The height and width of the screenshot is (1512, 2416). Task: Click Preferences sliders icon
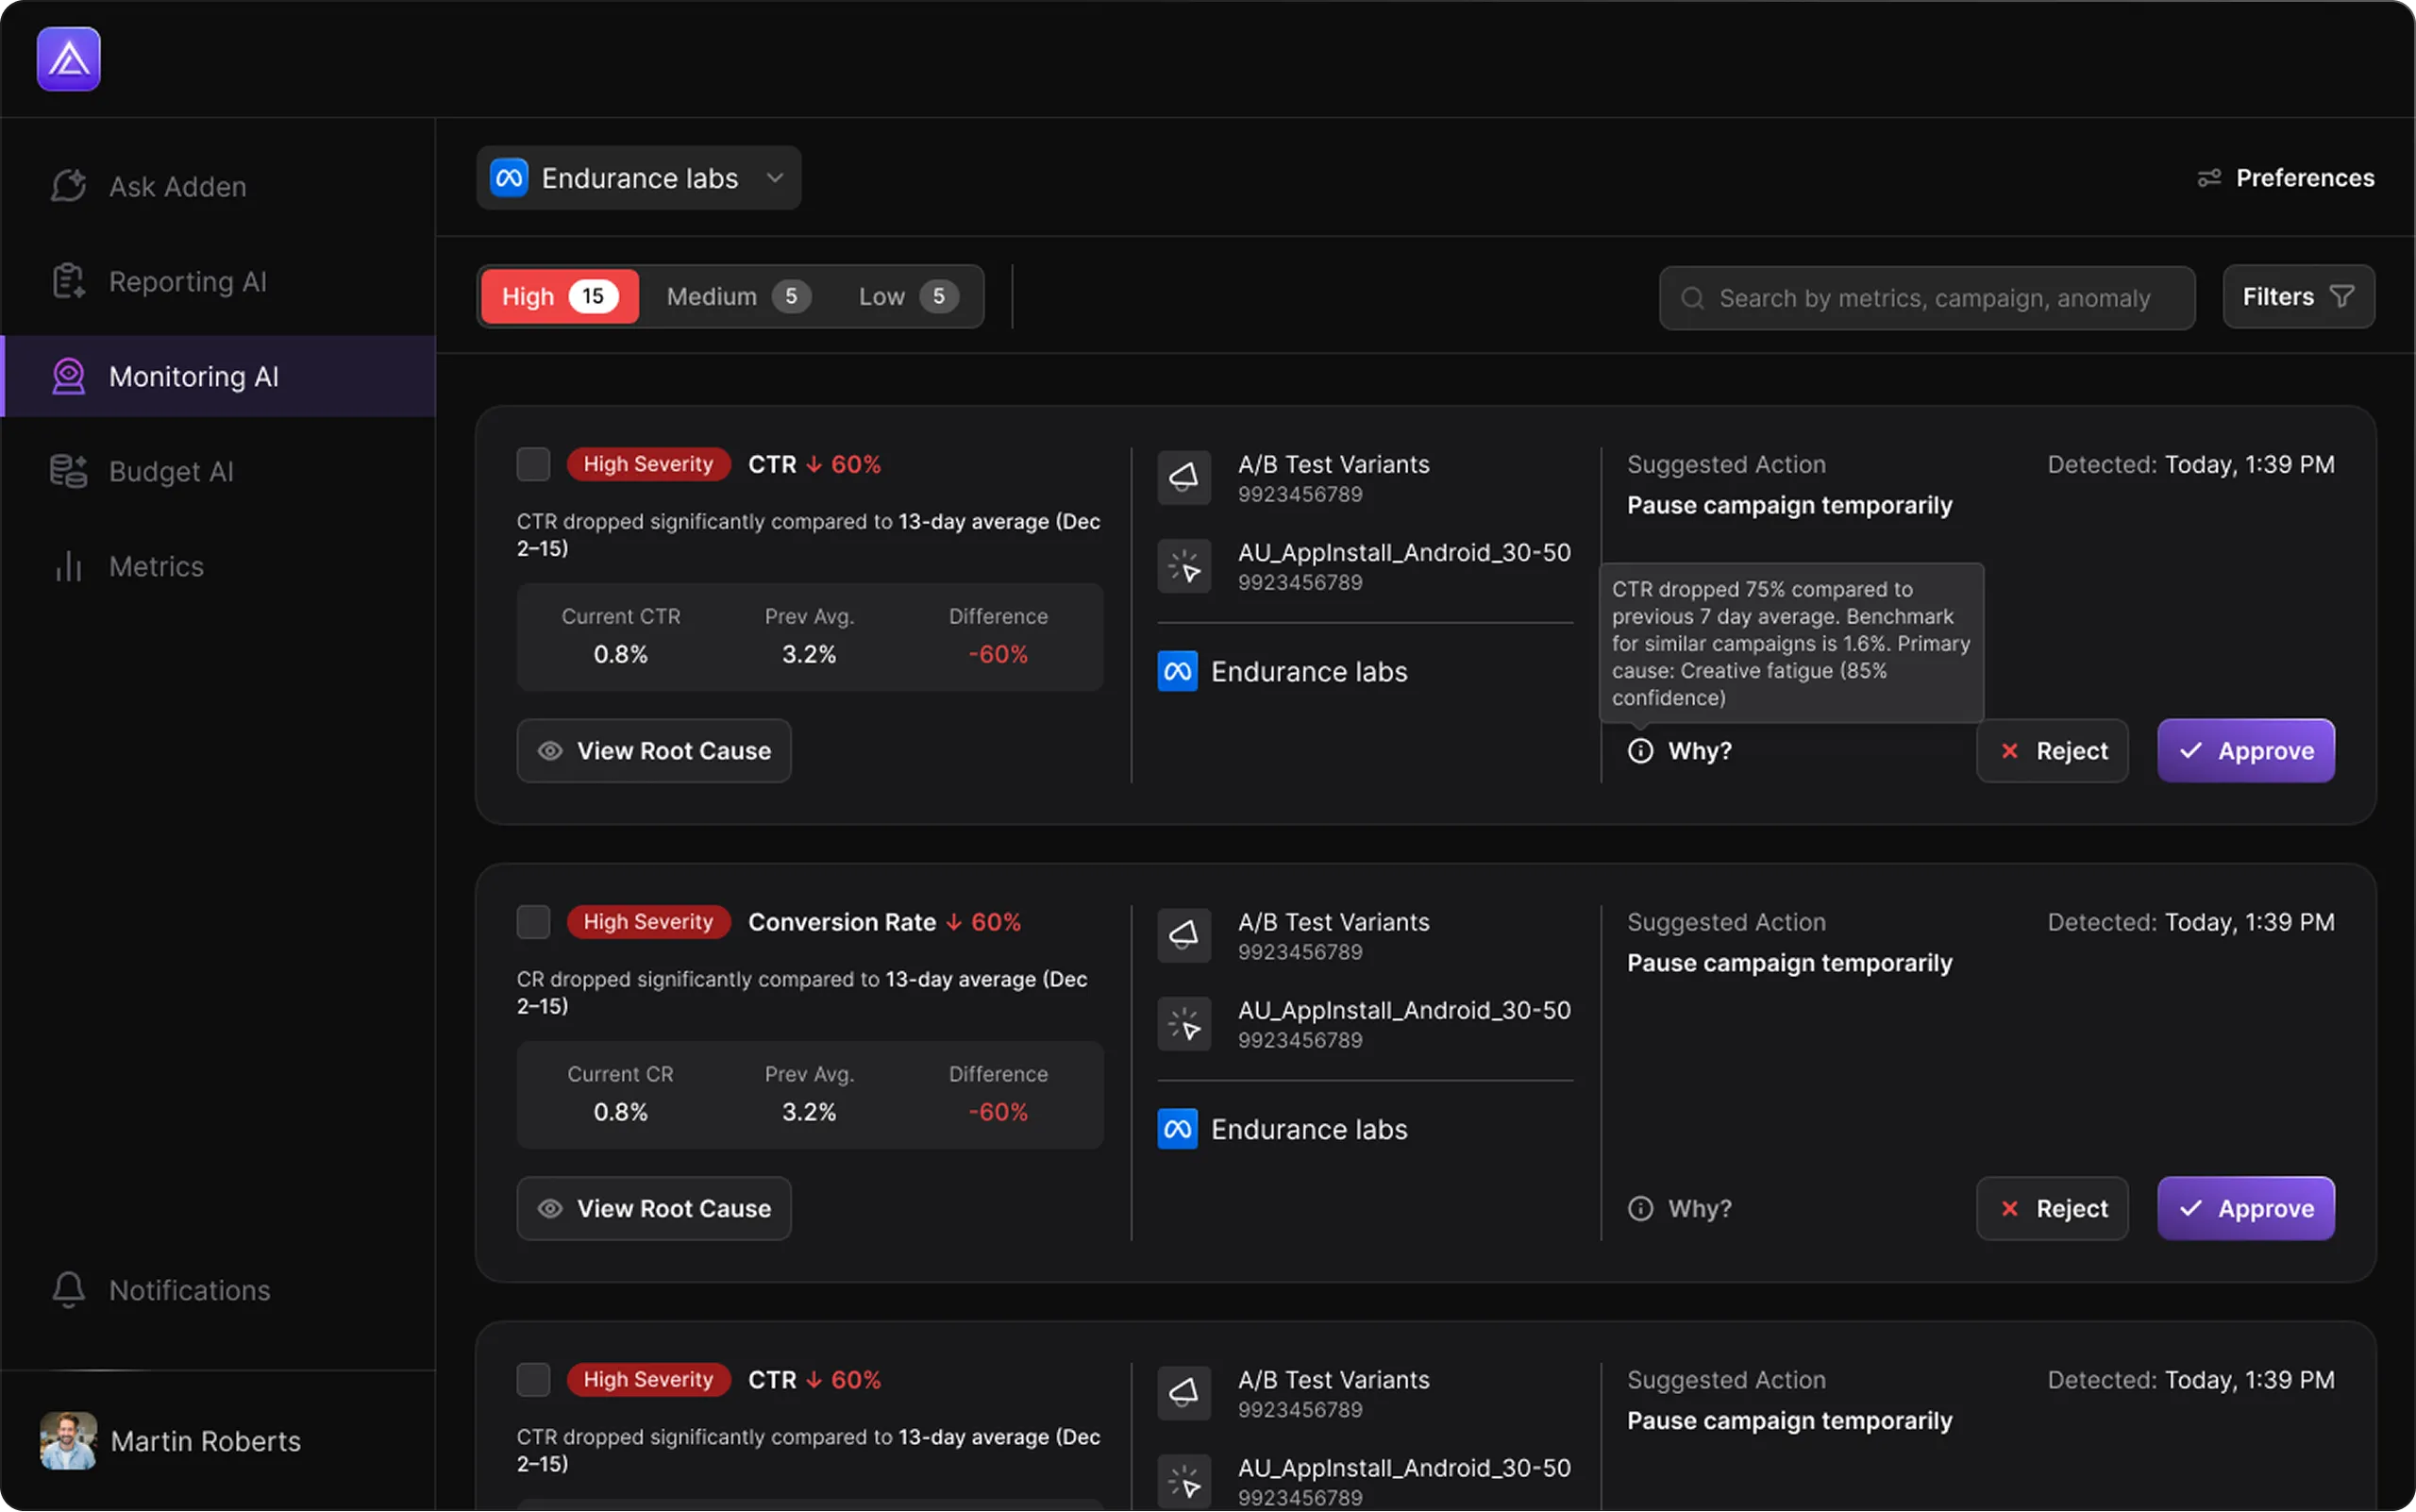2208,178
